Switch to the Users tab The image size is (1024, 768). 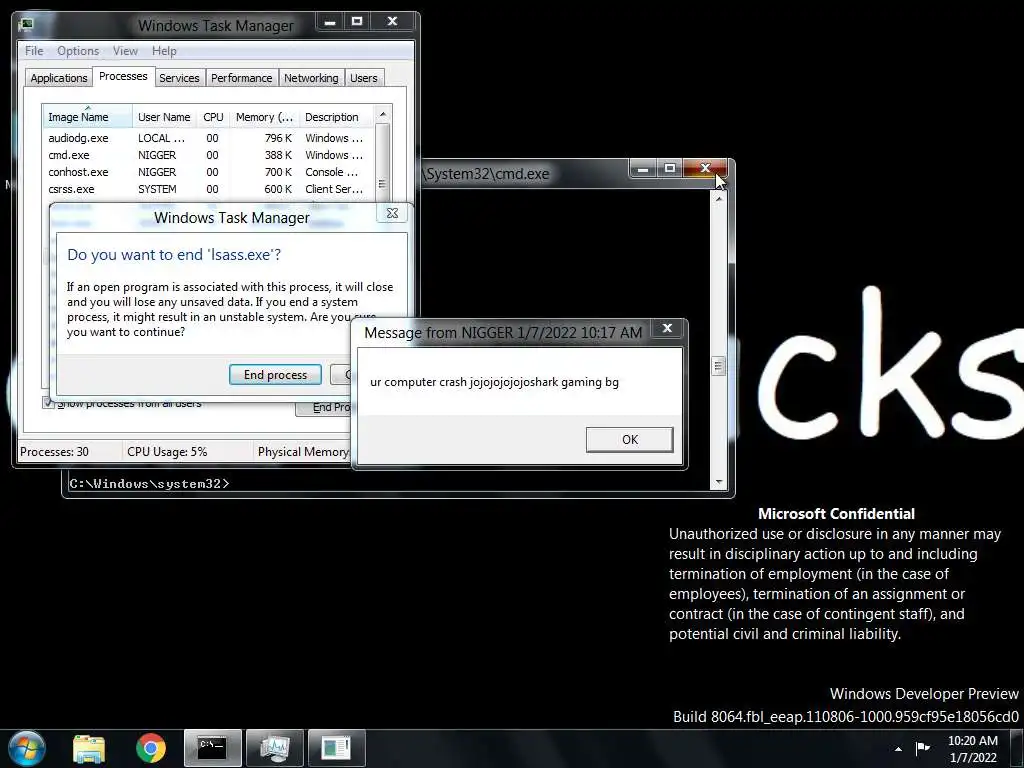(363, 78)
